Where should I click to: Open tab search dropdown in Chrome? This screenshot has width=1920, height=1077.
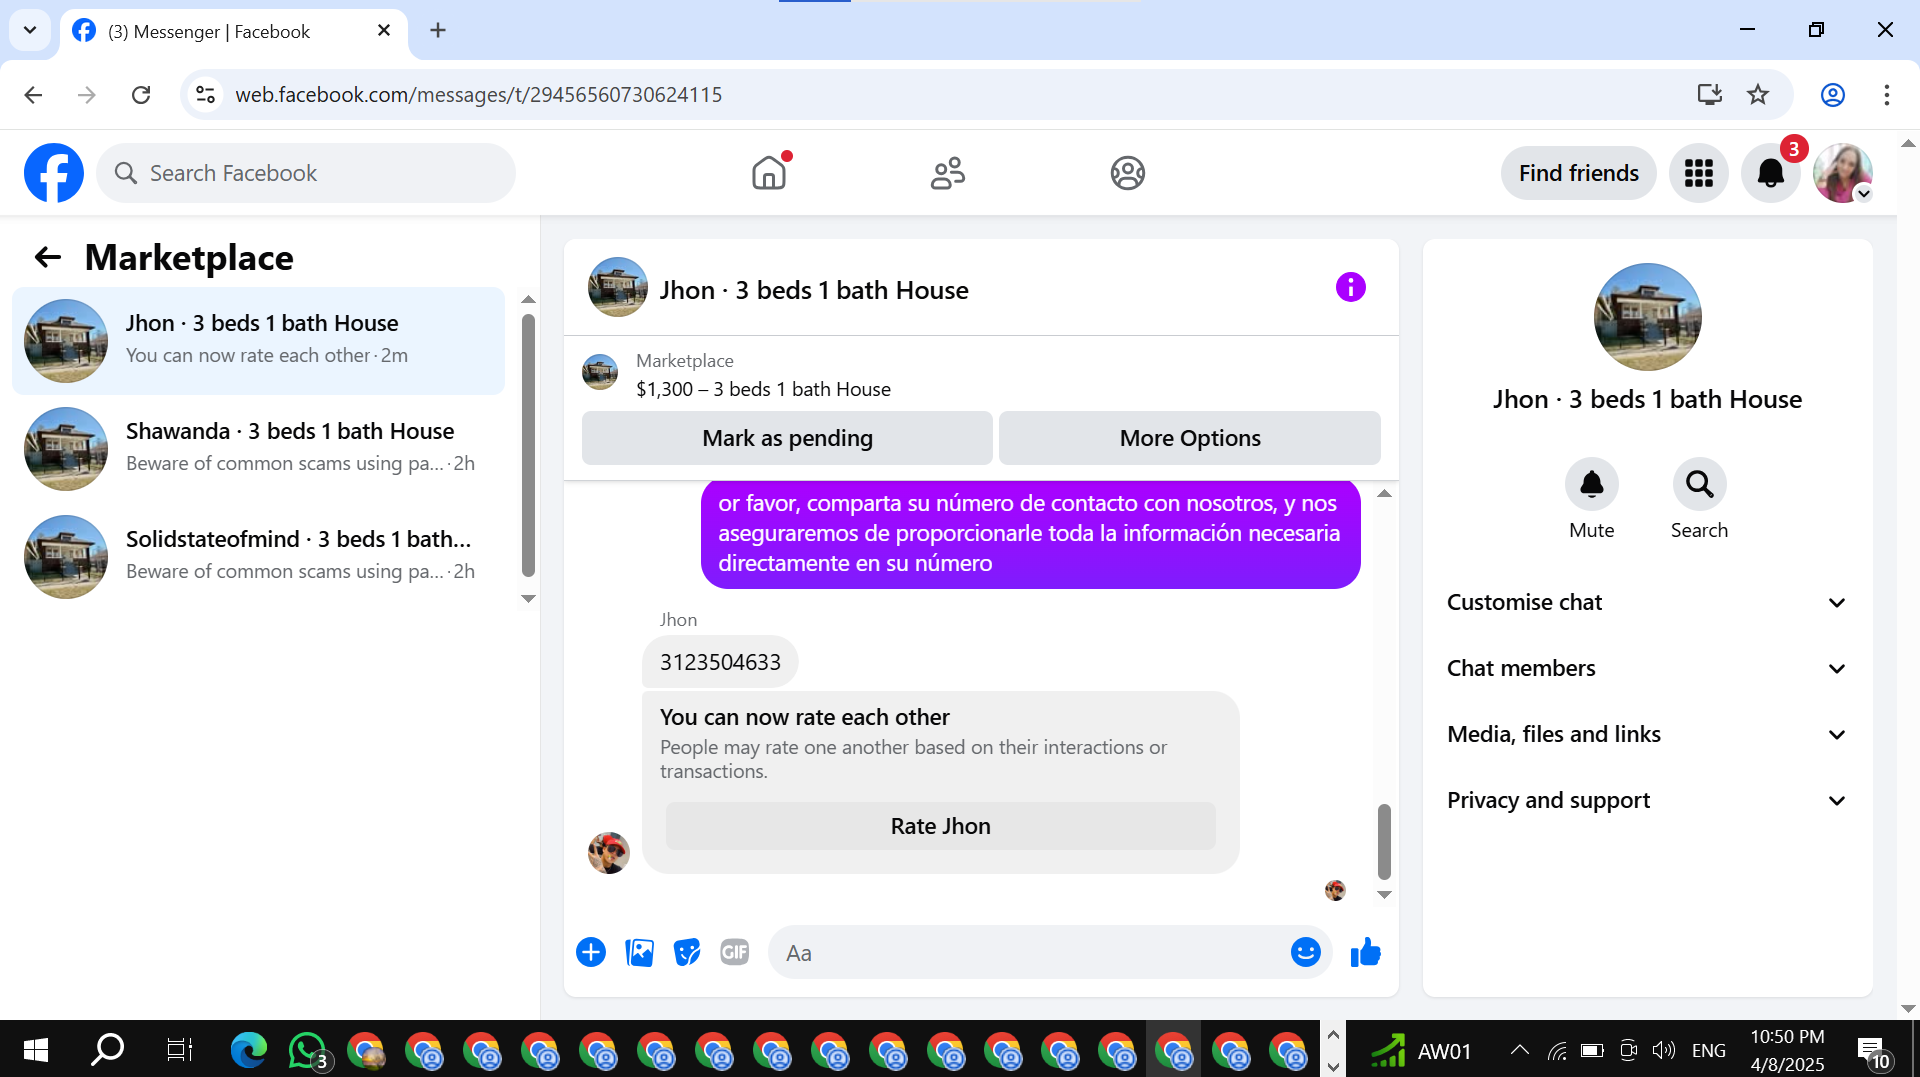pos(30,30)
